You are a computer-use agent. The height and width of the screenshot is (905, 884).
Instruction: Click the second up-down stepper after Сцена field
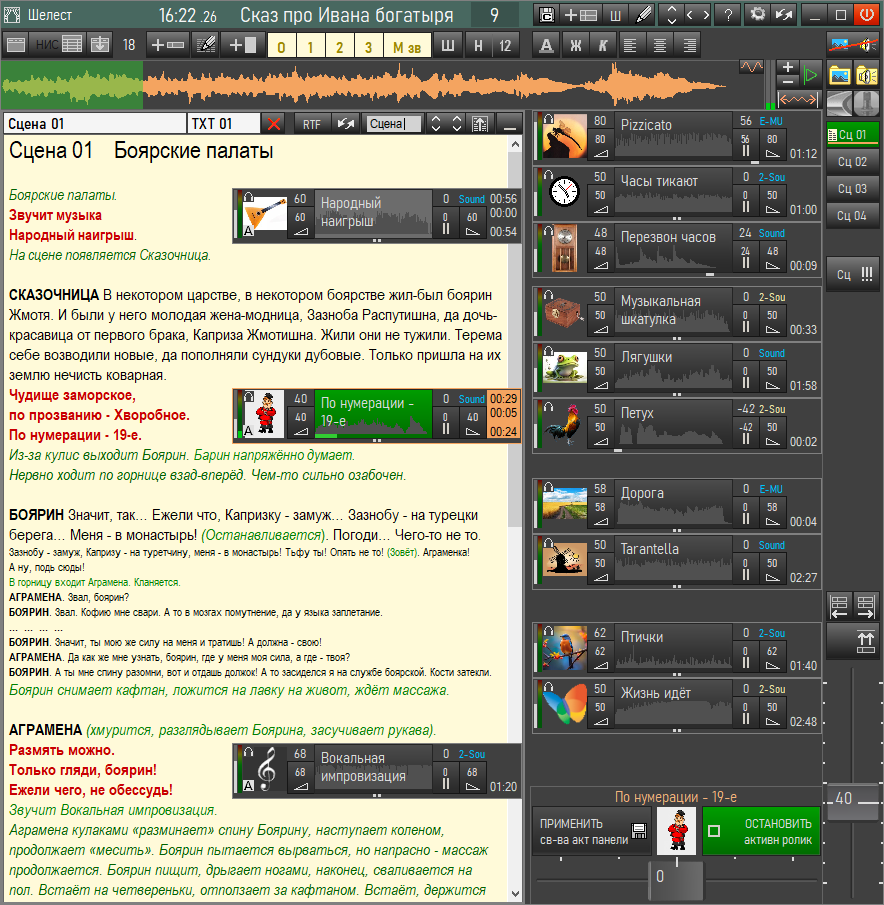[x=457, y=124]
